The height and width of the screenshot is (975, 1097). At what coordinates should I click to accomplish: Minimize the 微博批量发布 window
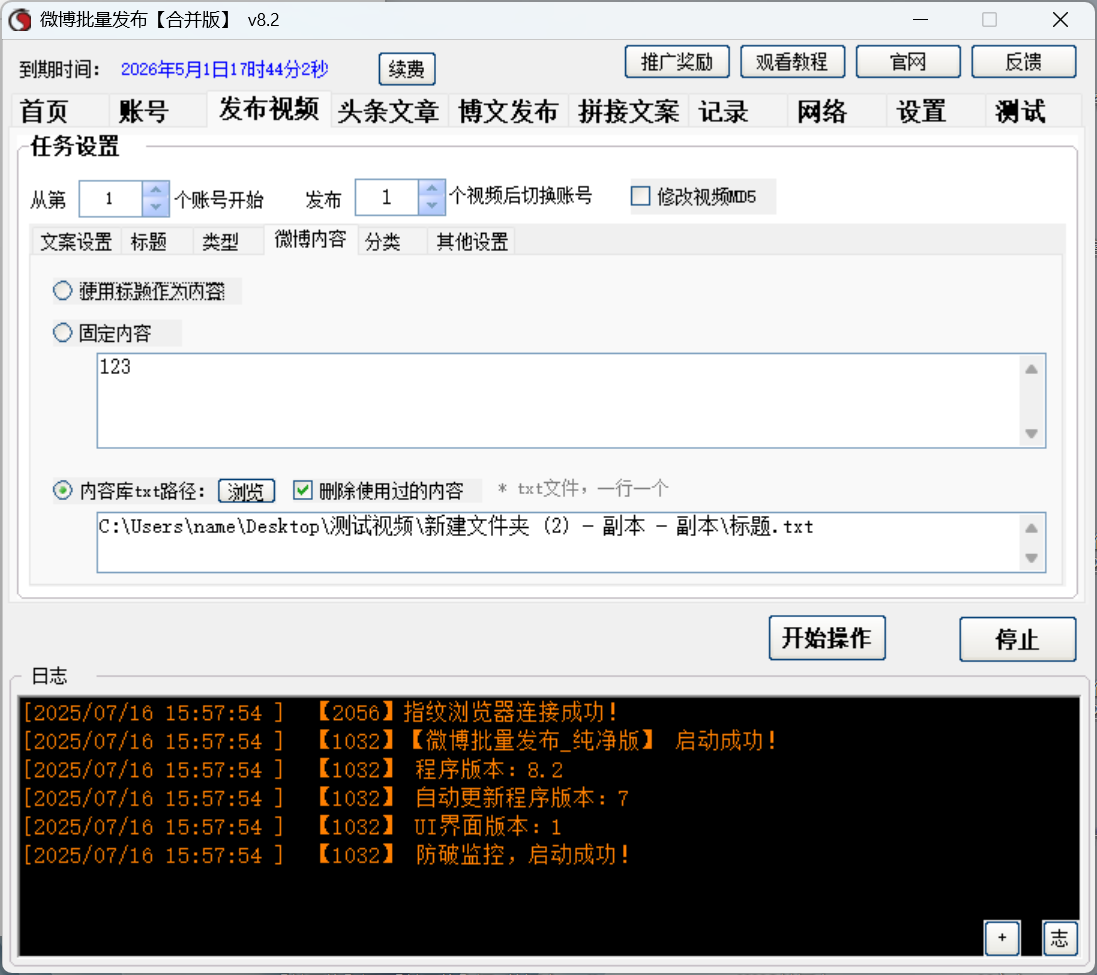coord(921,20)
